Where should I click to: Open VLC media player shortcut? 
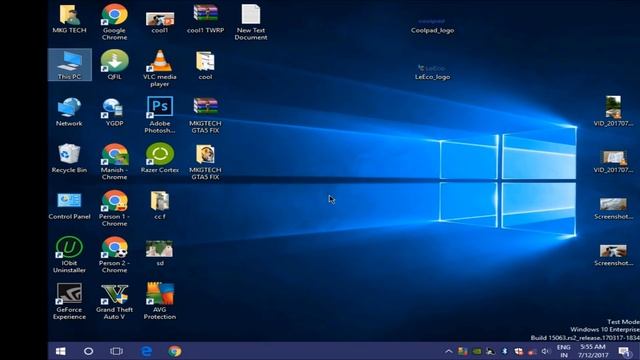click(x=160, y=69)
